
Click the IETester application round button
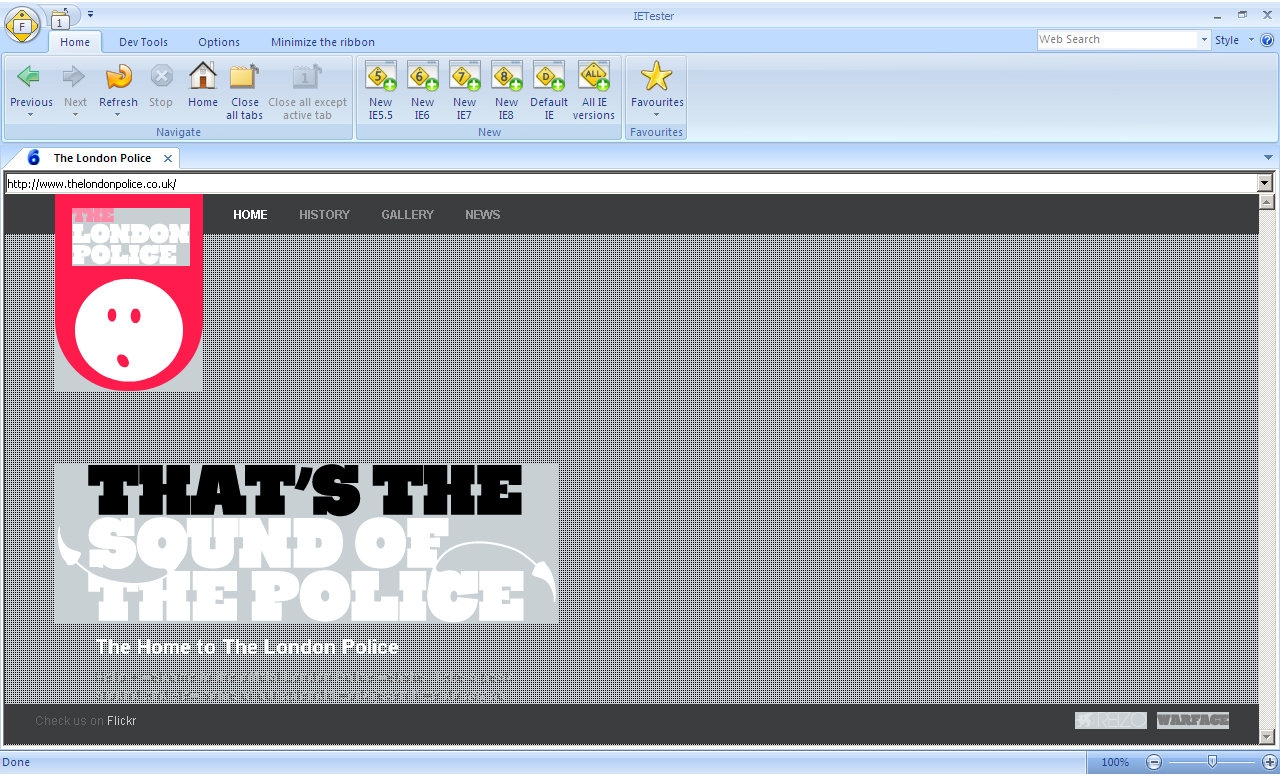click(x=23, y=24)
